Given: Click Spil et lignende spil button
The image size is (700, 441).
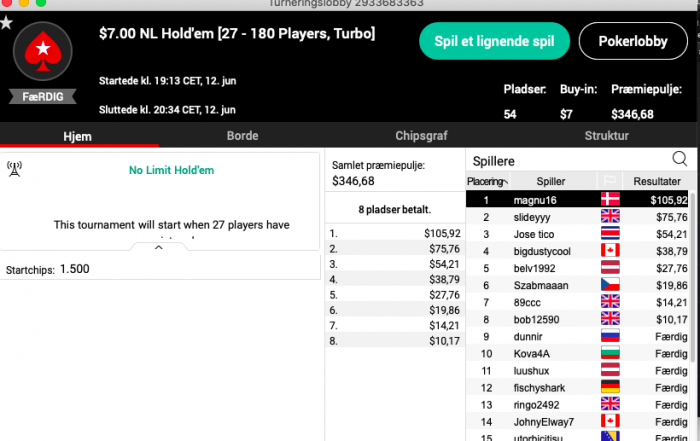Looking at the screenshot, I should (x=494, y=41).
